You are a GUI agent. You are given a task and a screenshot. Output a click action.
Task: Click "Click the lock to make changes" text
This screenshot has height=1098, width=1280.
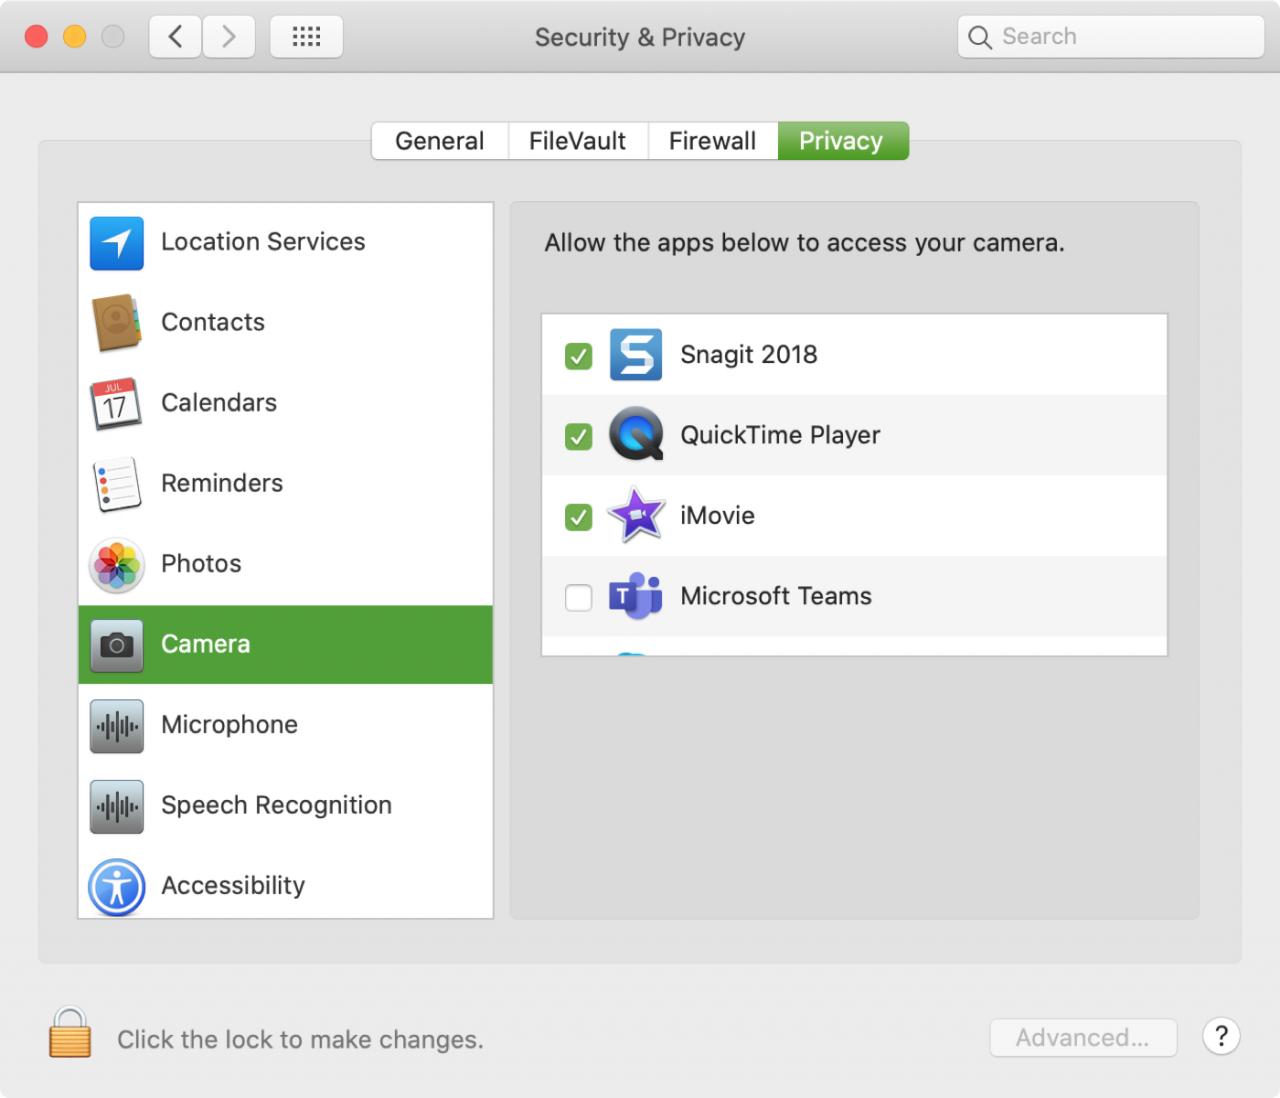coord(300,1040)
